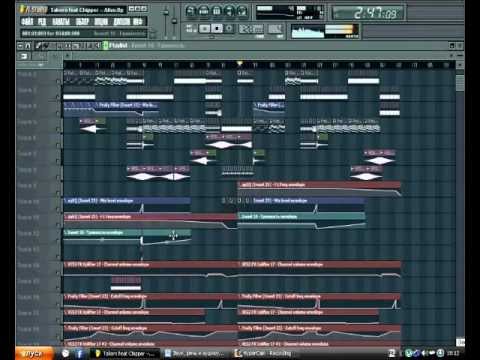Image resolution: width=480 pixels, height=360 pixels.
Task: Open the FILE menu
Action: click(27, 22)
